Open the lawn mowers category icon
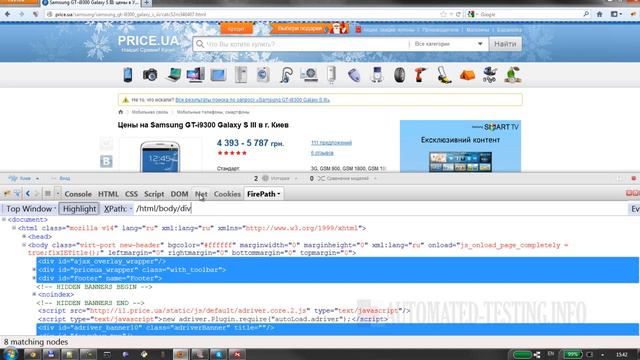Screen dimensions: 640x360 pyautogui.click(x=444, y=75)
